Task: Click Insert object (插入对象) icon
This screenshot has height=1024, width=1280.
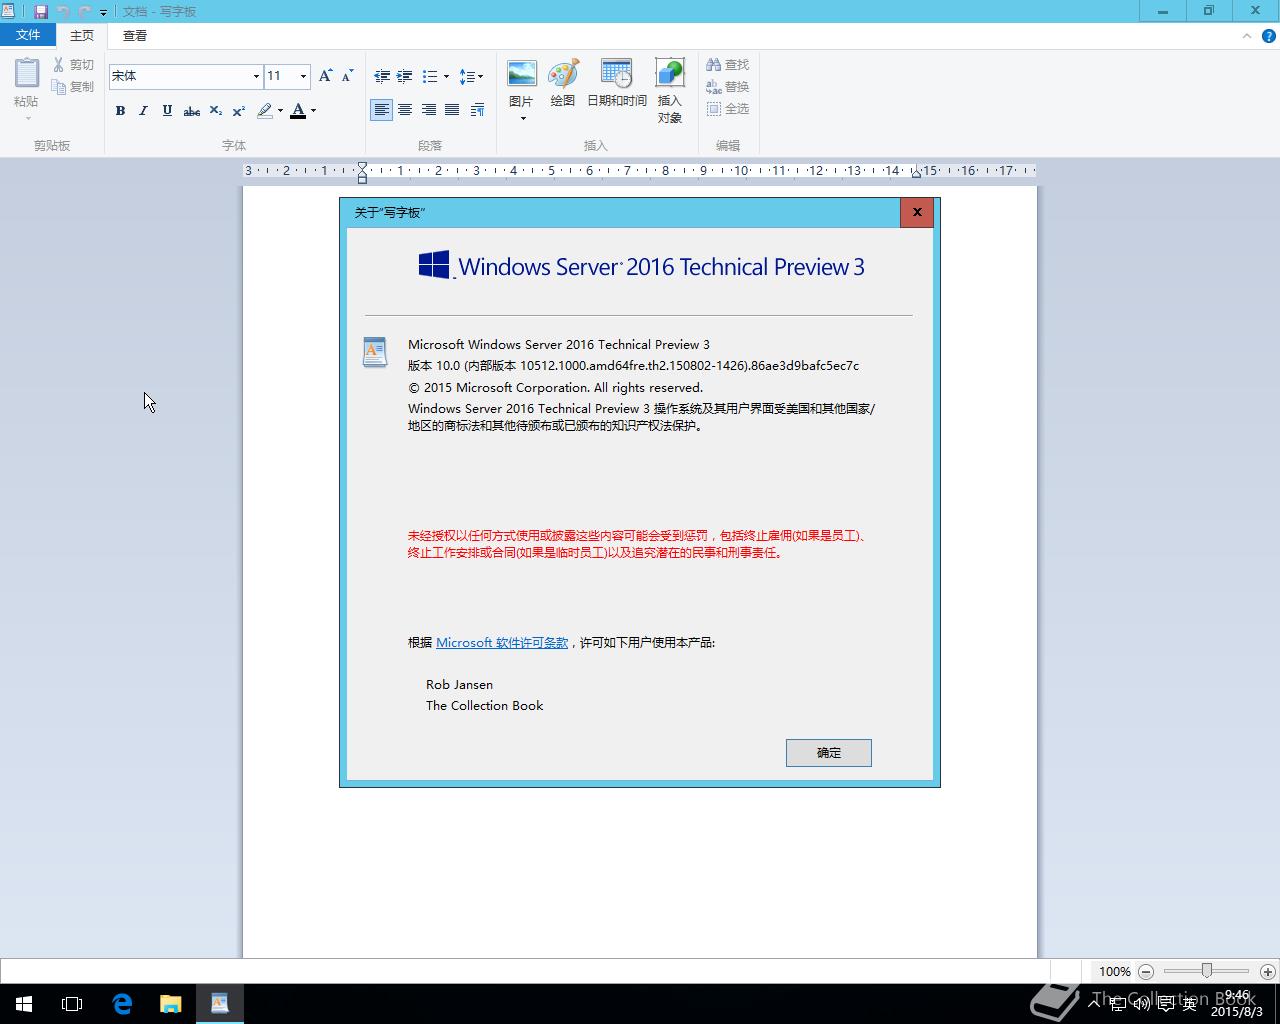Action: 670,74
